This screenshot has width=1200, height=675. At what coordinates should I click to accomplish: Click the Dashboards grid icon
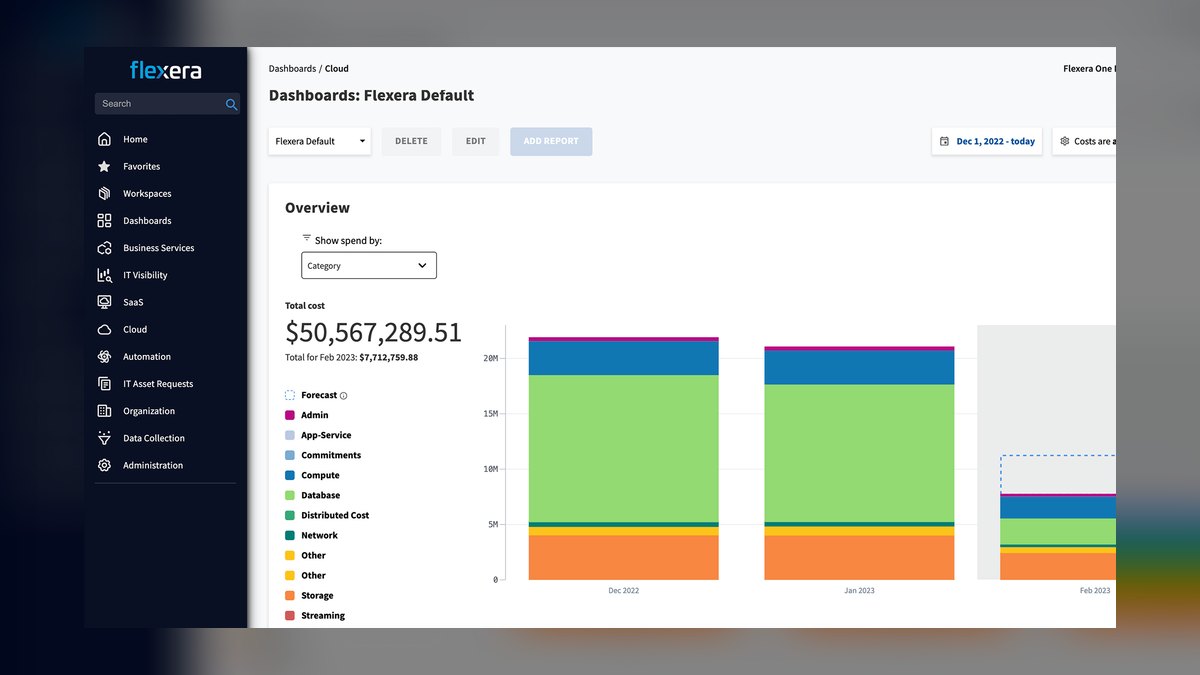tap(104, 220)
